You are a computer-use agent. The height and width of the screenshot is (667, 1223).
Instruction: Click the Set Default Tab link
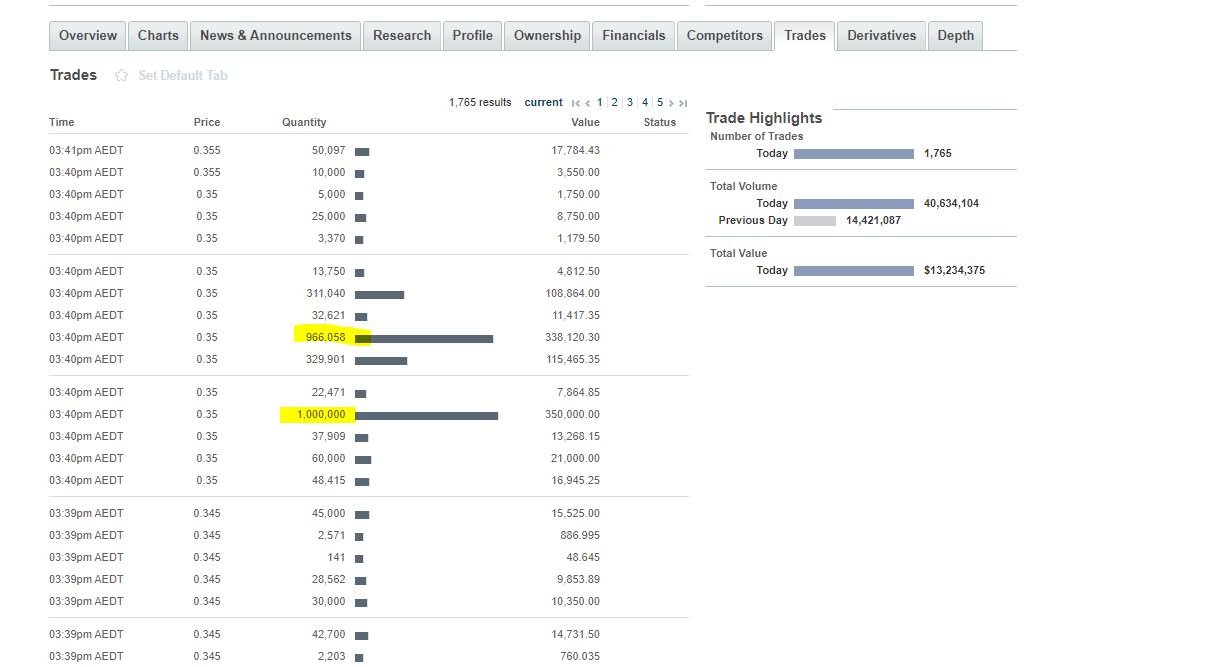(183, 76)
